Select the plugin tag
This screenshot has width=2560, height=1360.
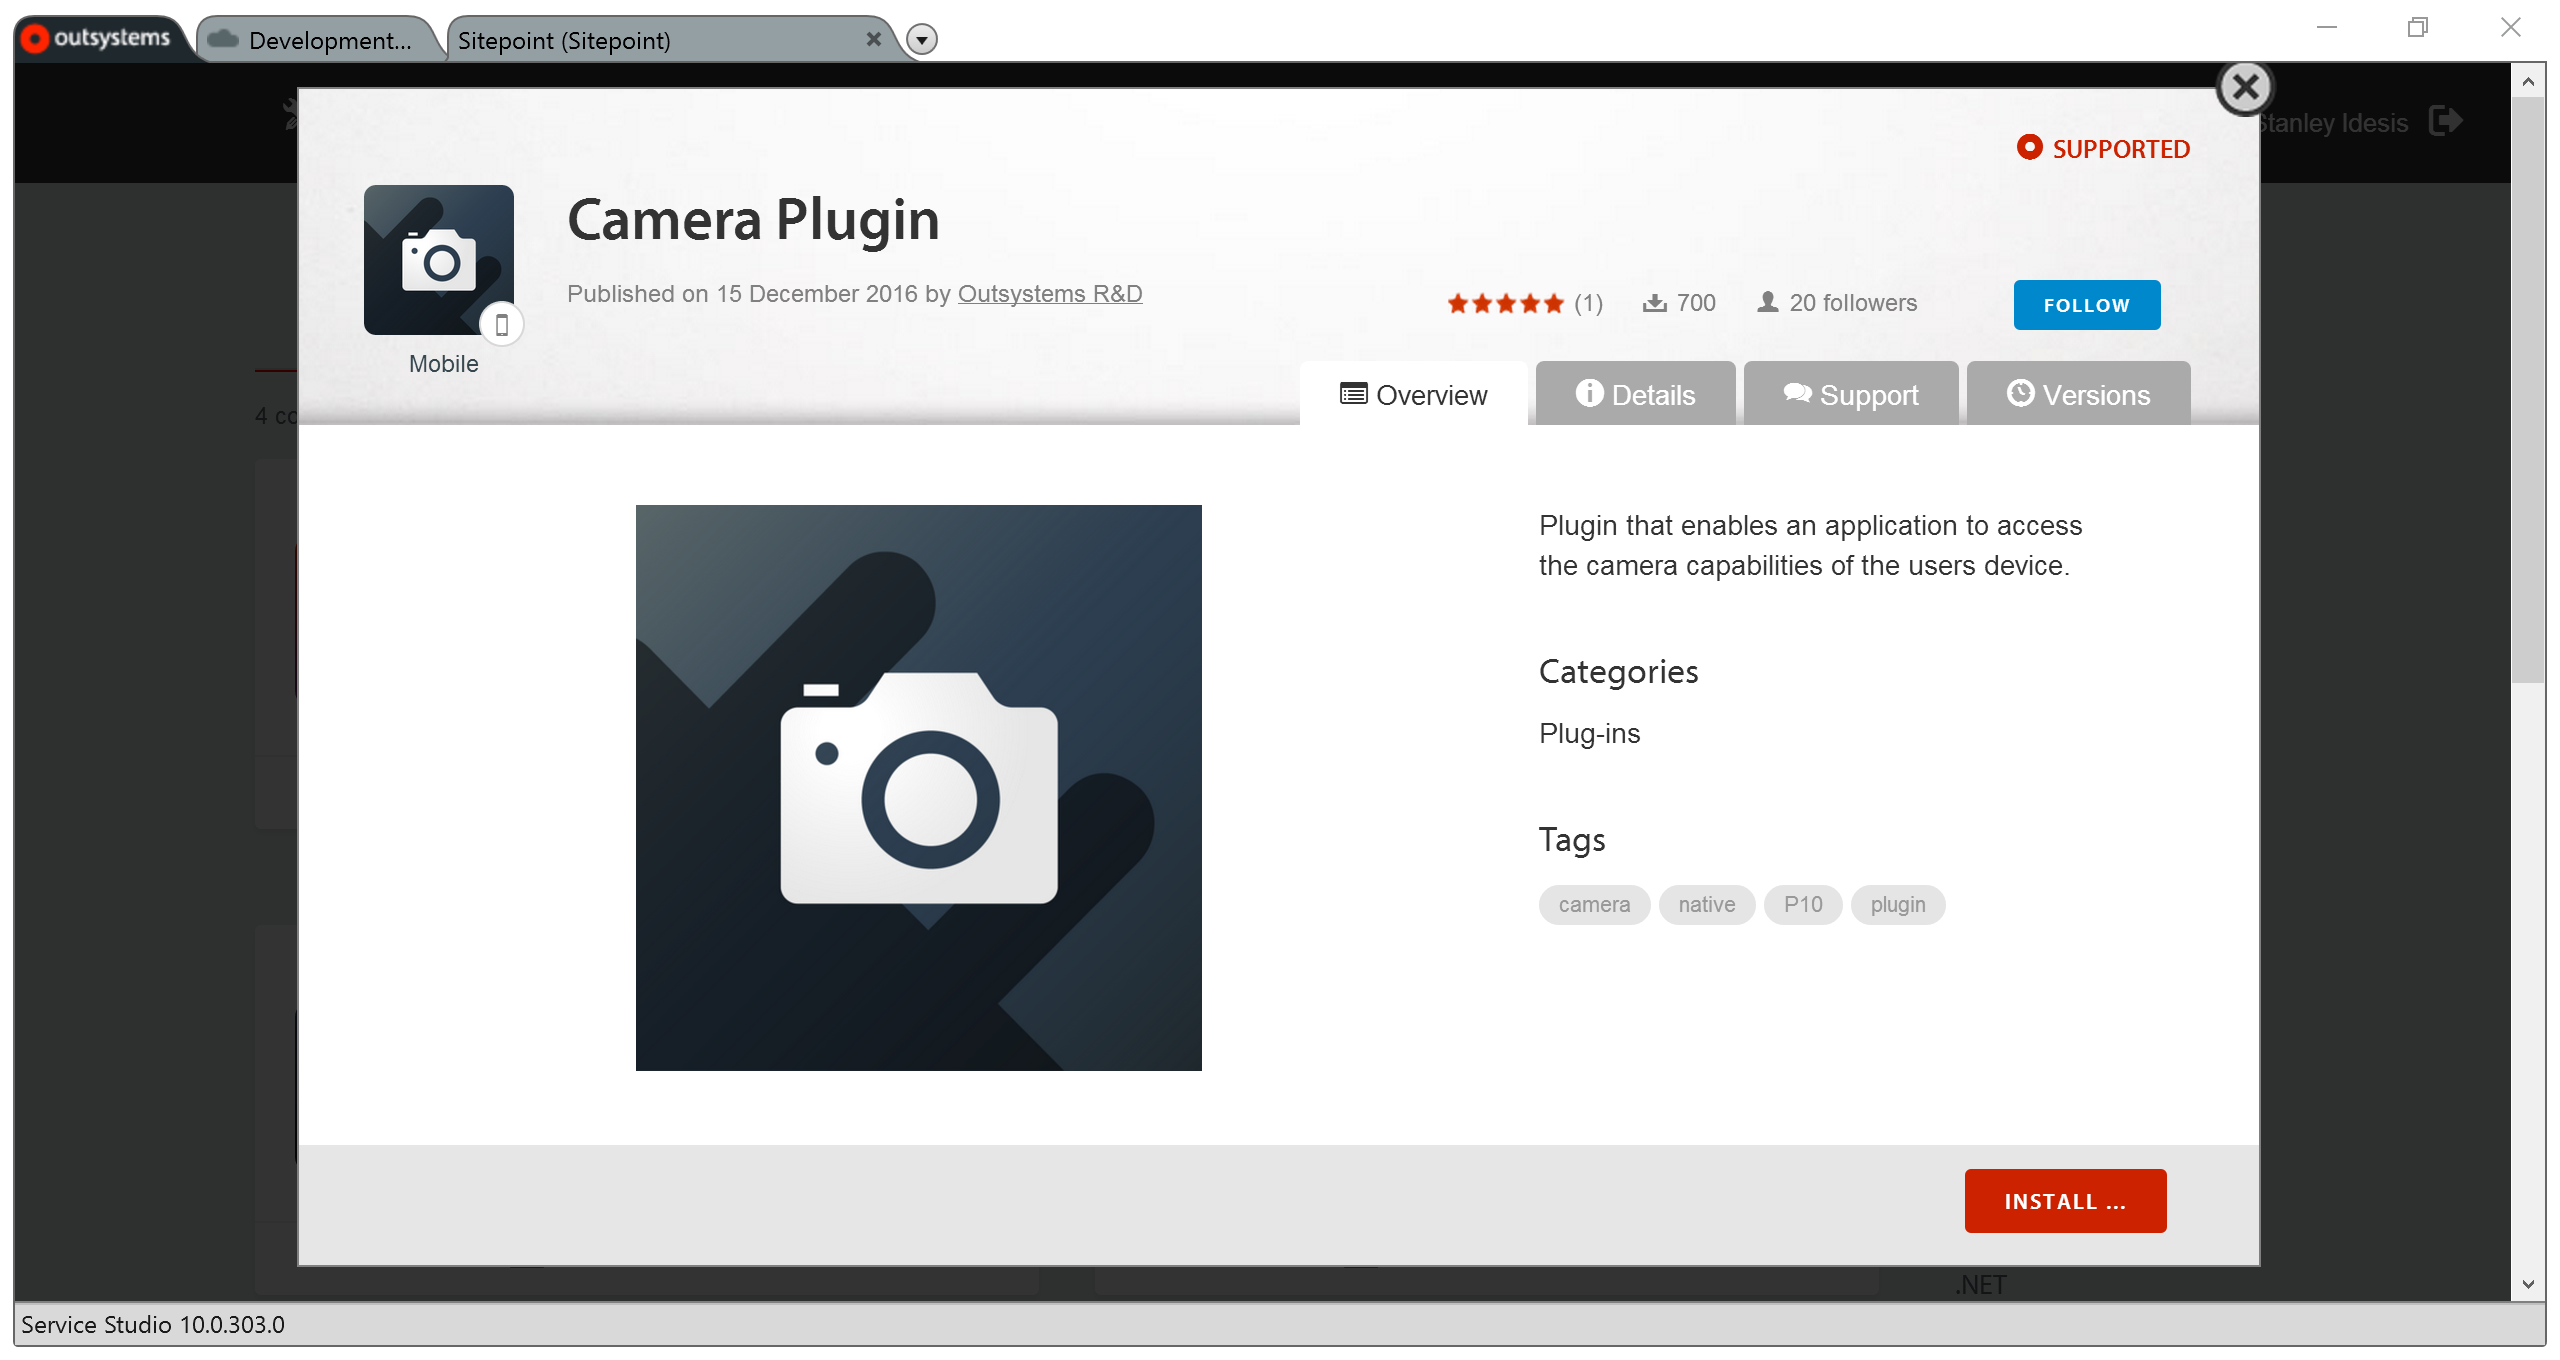point(1897,905)
